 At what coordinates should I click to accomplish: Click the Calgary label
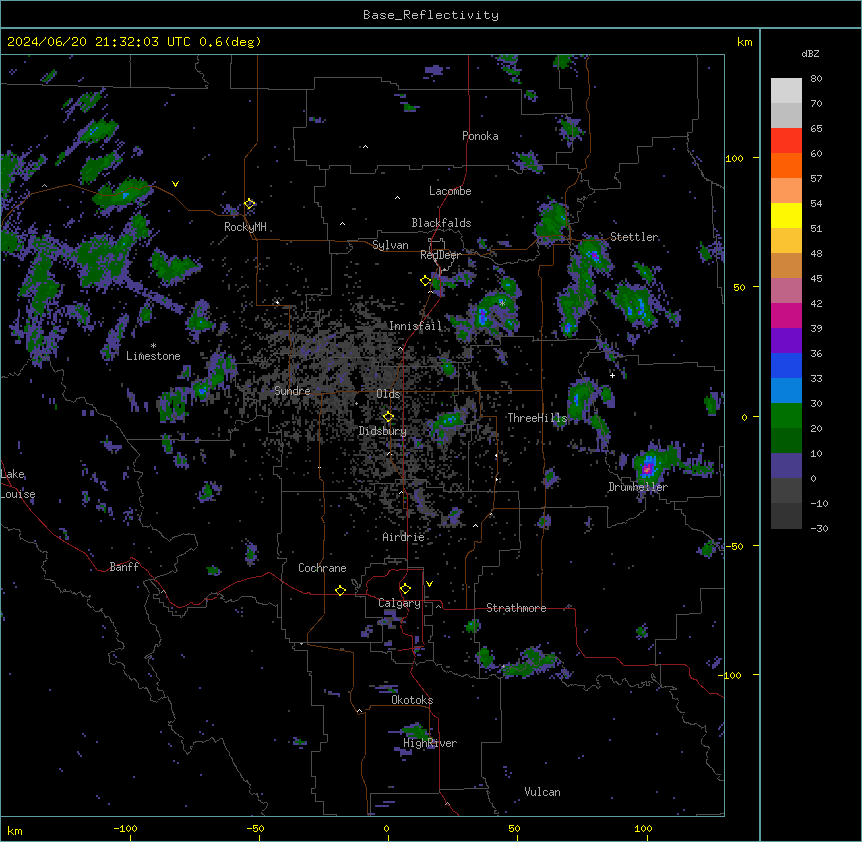coord(399,603)
